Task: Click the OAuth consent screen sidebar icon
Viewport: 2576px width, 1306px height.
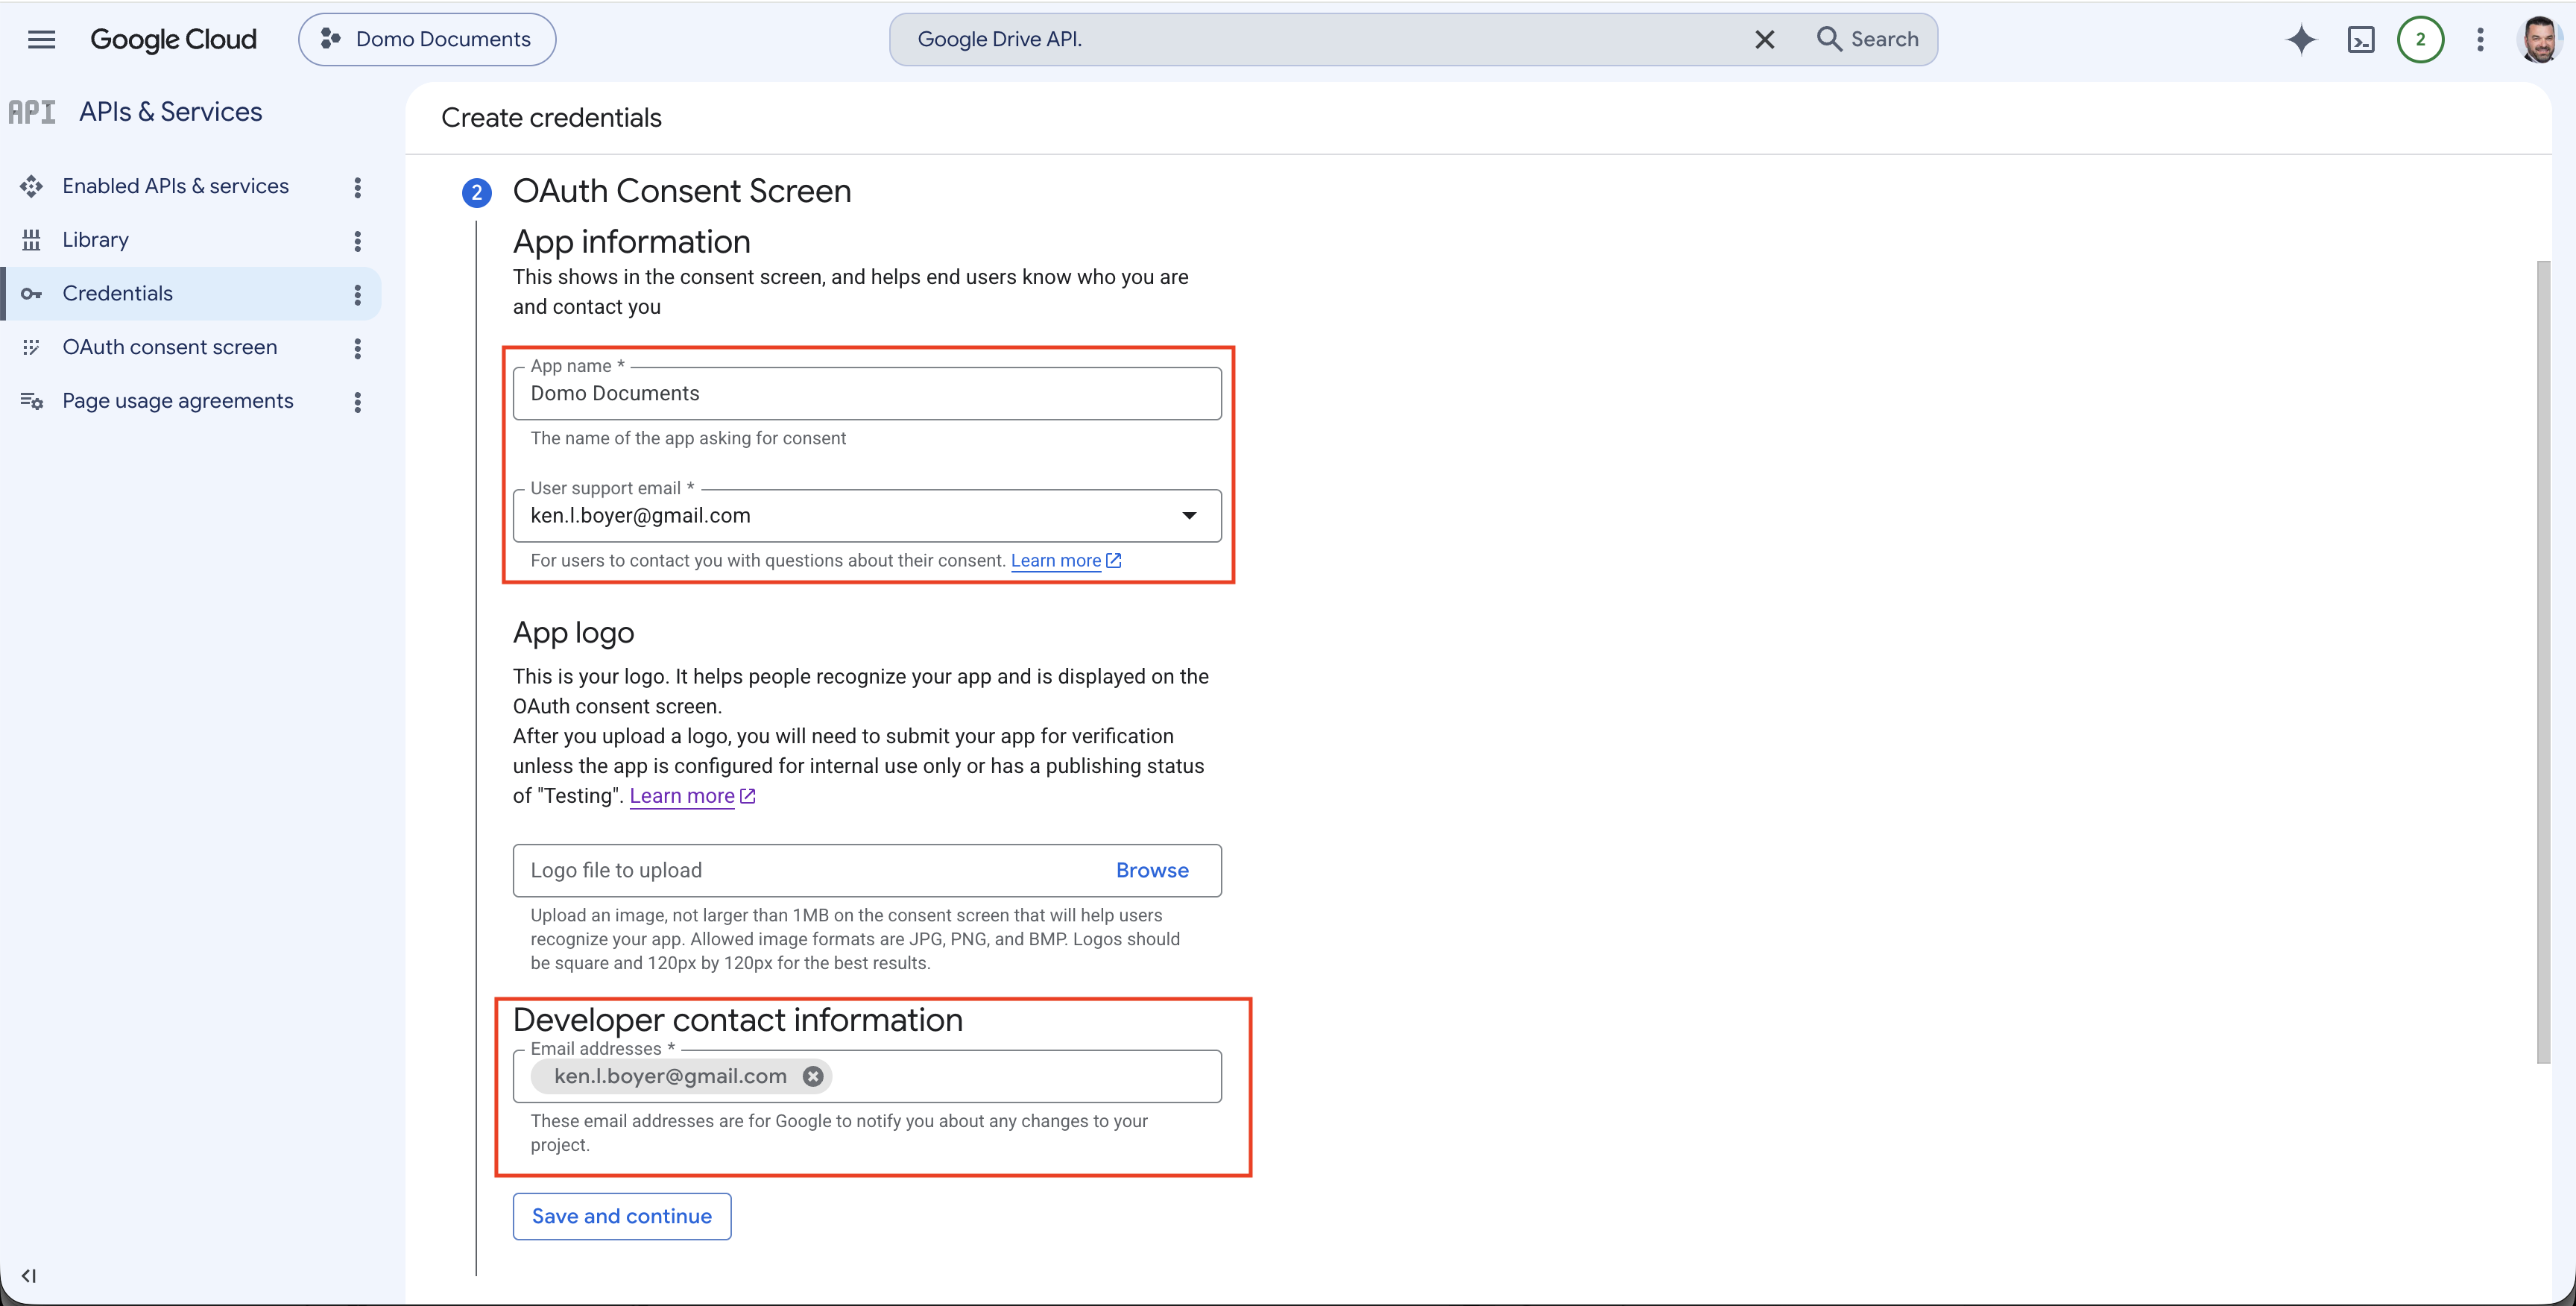Action: click(x=31, y=347)
